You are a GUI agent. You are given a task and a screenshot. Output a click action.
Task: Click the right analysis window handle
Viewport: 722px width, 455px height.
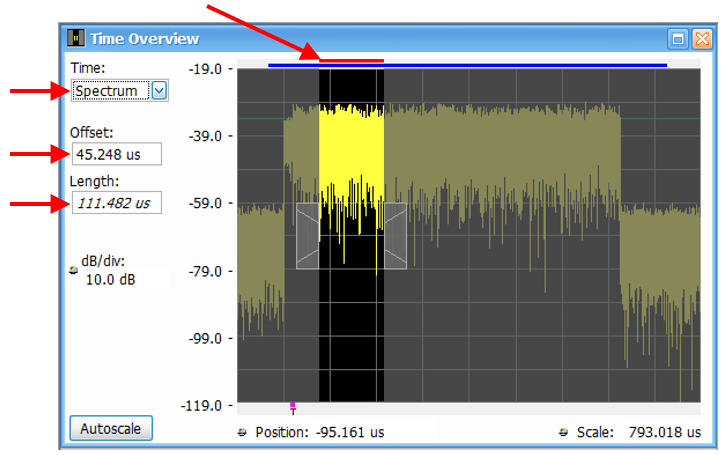[x=396, y=236]
